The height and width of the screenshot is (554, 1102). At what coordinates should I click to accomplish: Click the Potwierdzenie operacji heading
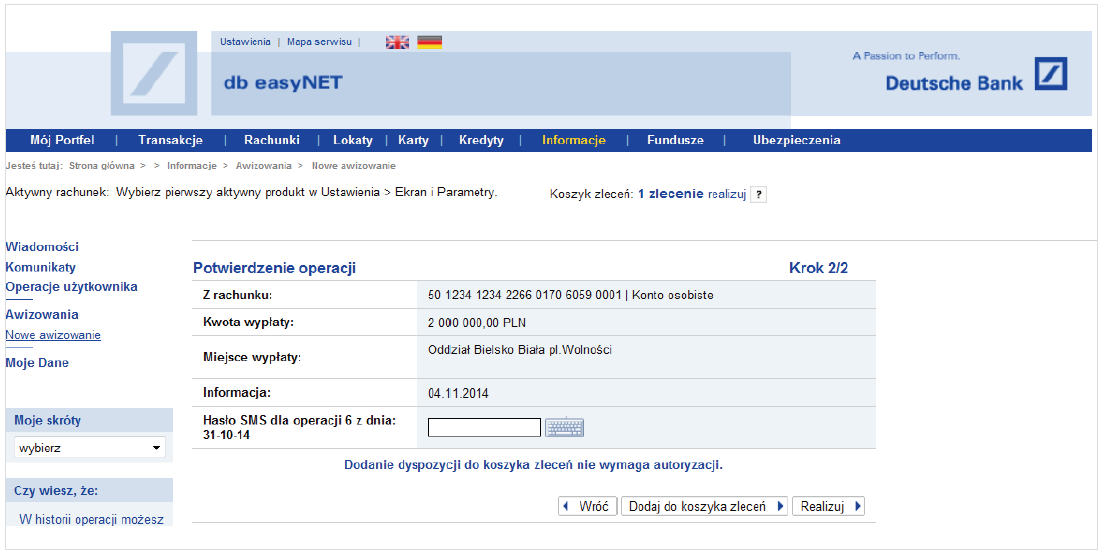point(275,269)
